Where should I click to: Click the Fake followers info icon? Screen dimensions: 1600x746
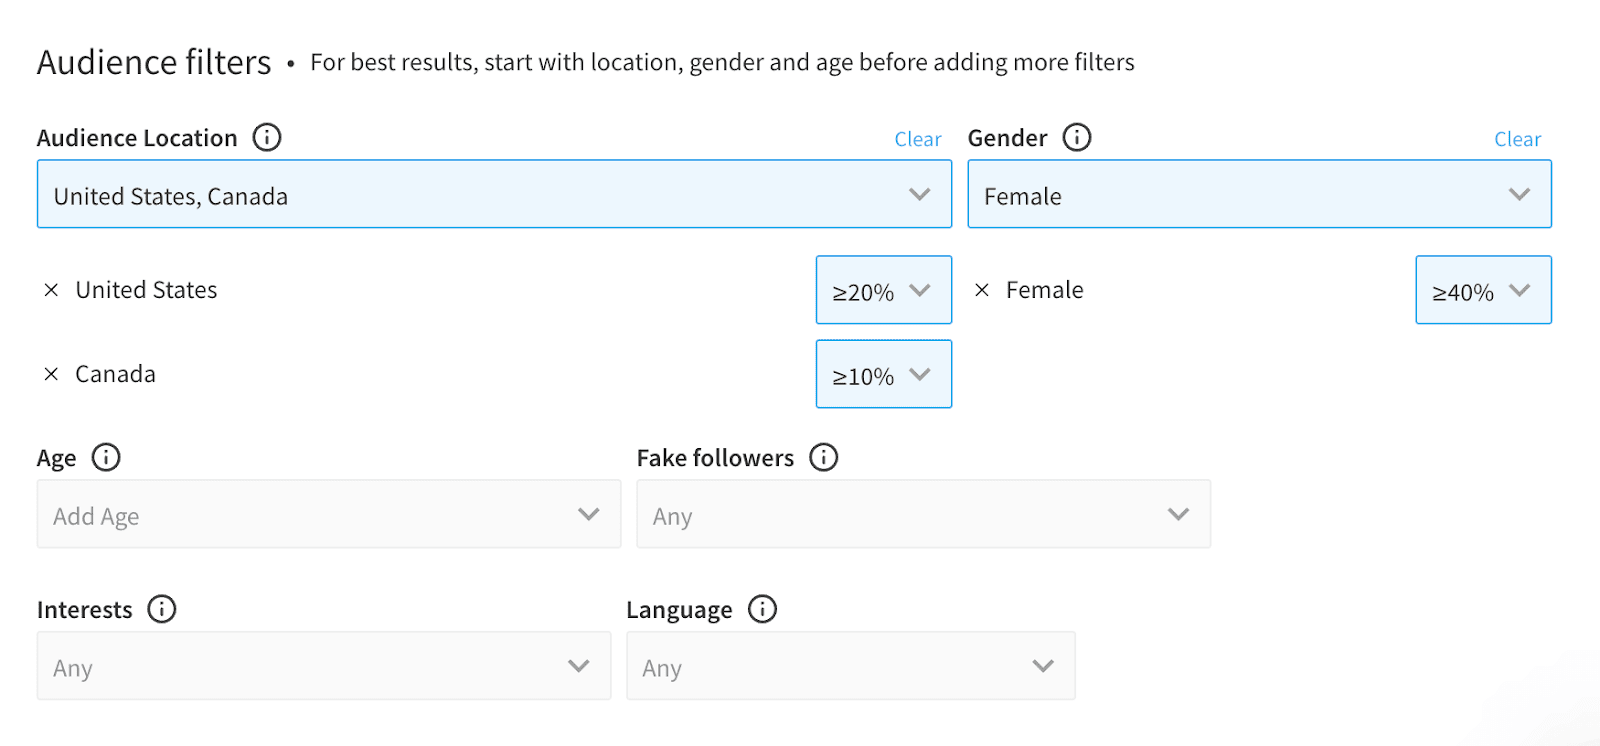click(x=824, y=457)
